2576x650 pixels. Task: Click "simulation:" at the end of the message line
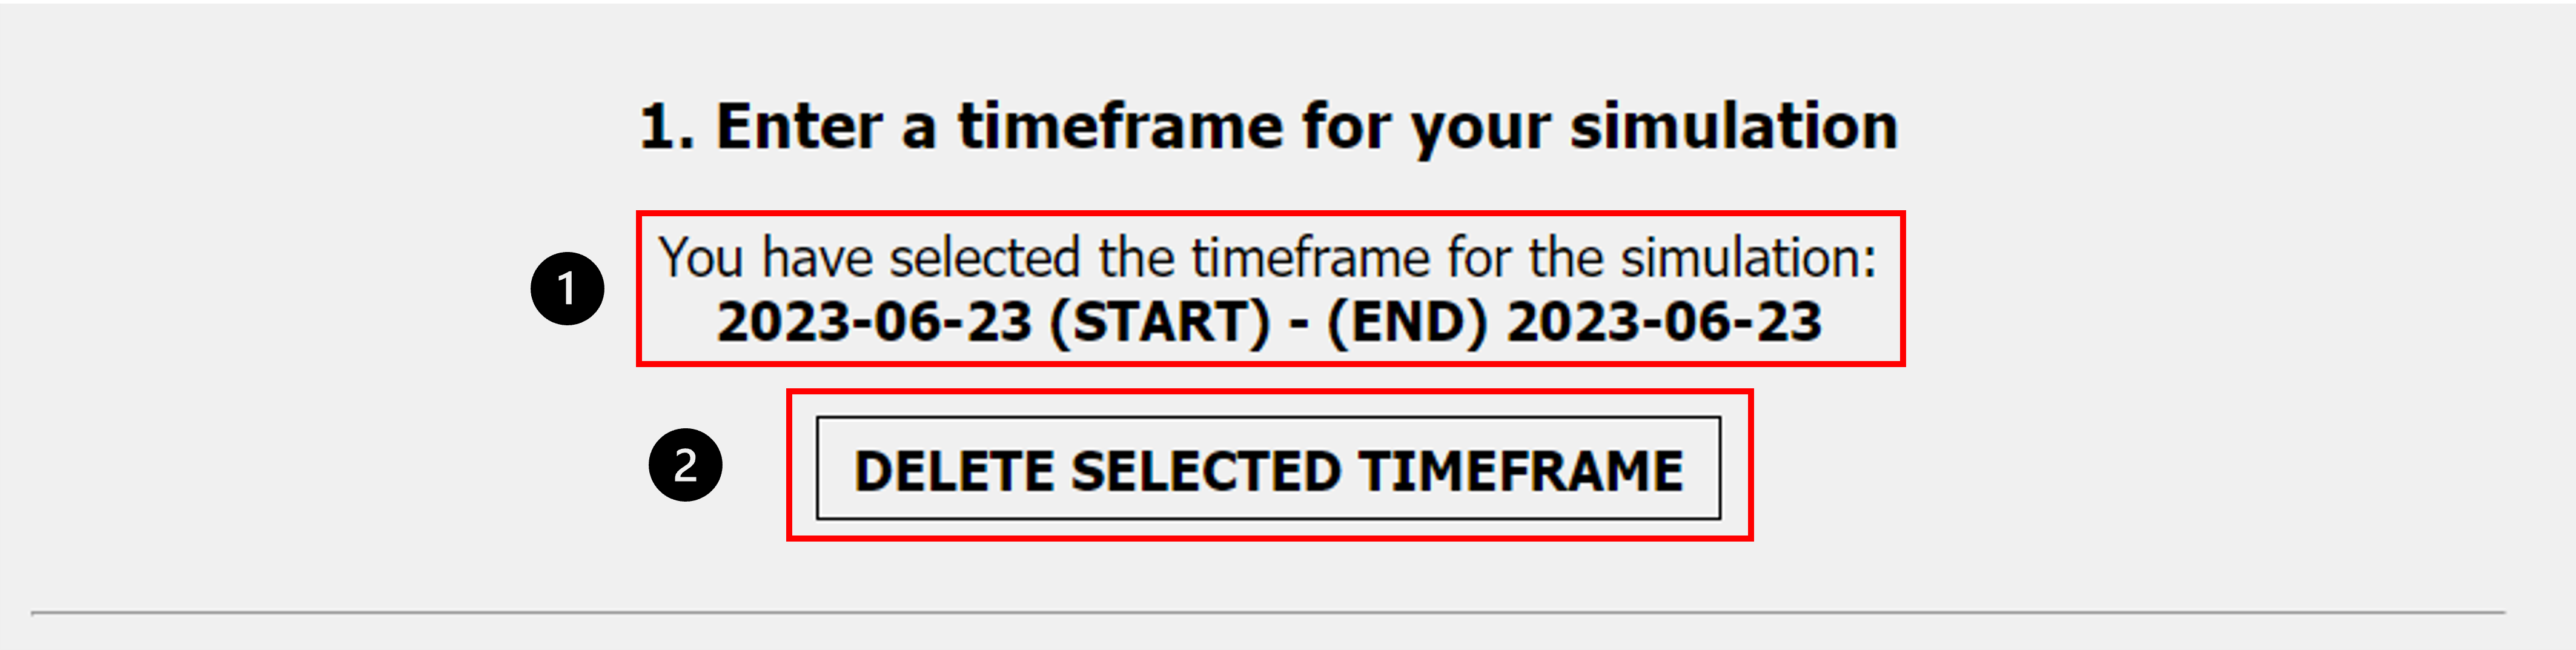(1748, 258)
